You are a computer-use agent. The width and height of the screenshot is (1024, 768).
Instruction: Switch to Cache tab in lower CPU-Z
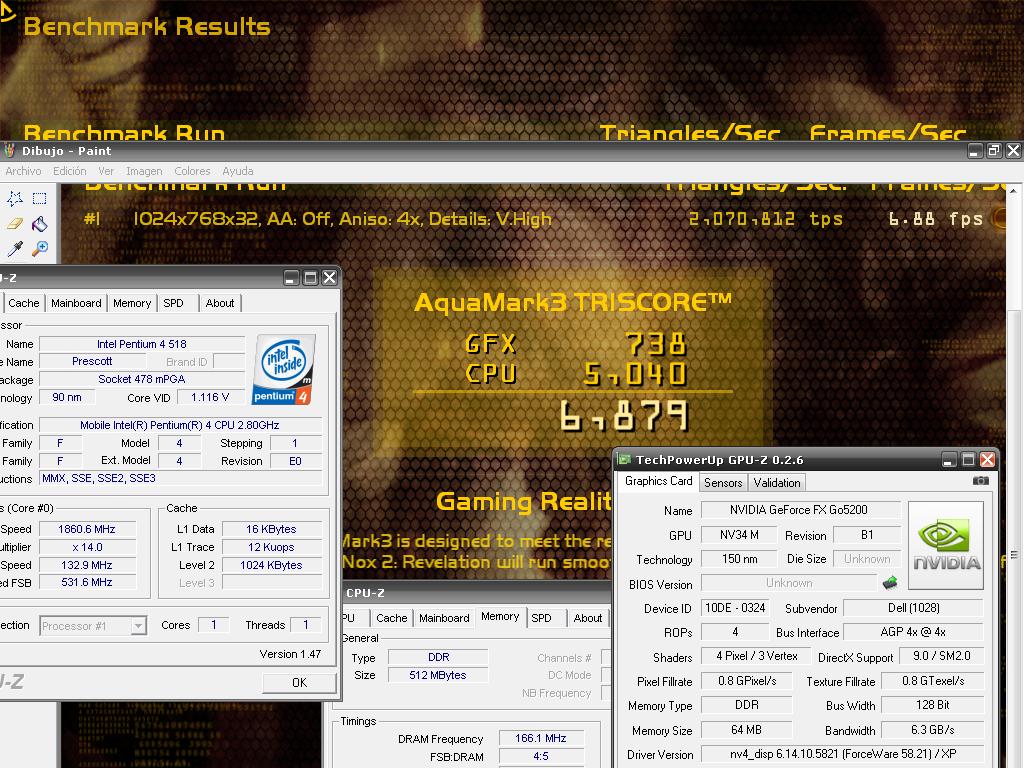click(x=392, y=618)
